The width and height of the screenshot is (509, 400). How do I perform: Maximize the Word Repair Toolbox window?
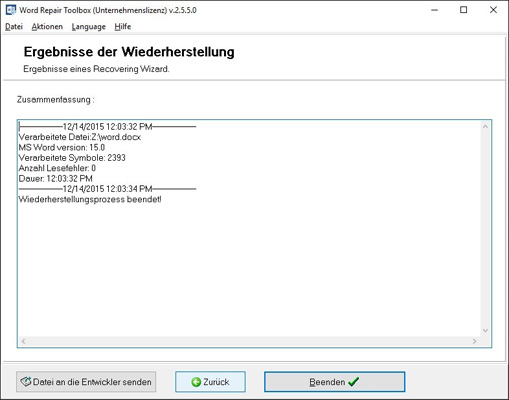[x=463, y=10]
